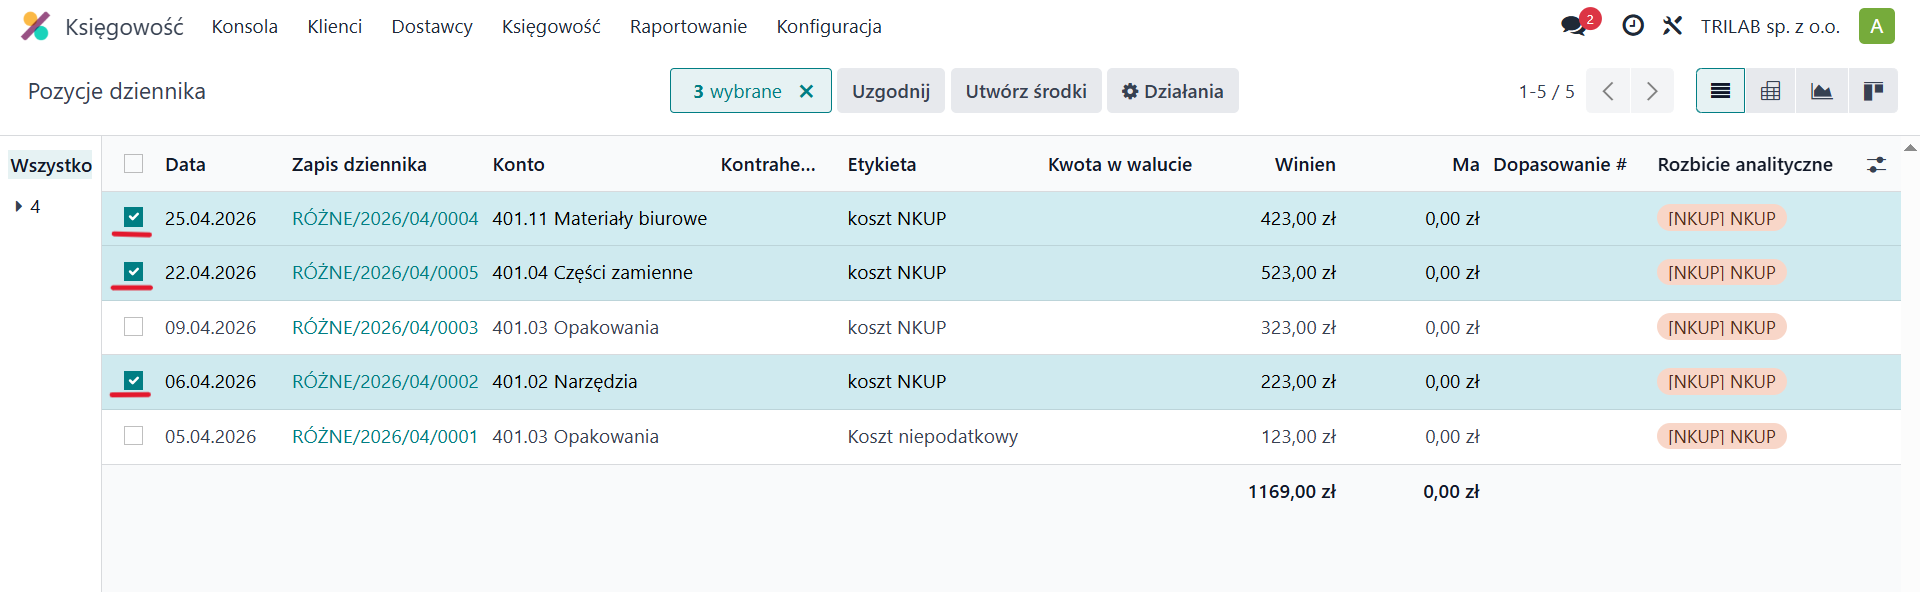1920x592 pixels.
Task: Open the Księgowość app logo icon
Action: click(x=35, y=26)
